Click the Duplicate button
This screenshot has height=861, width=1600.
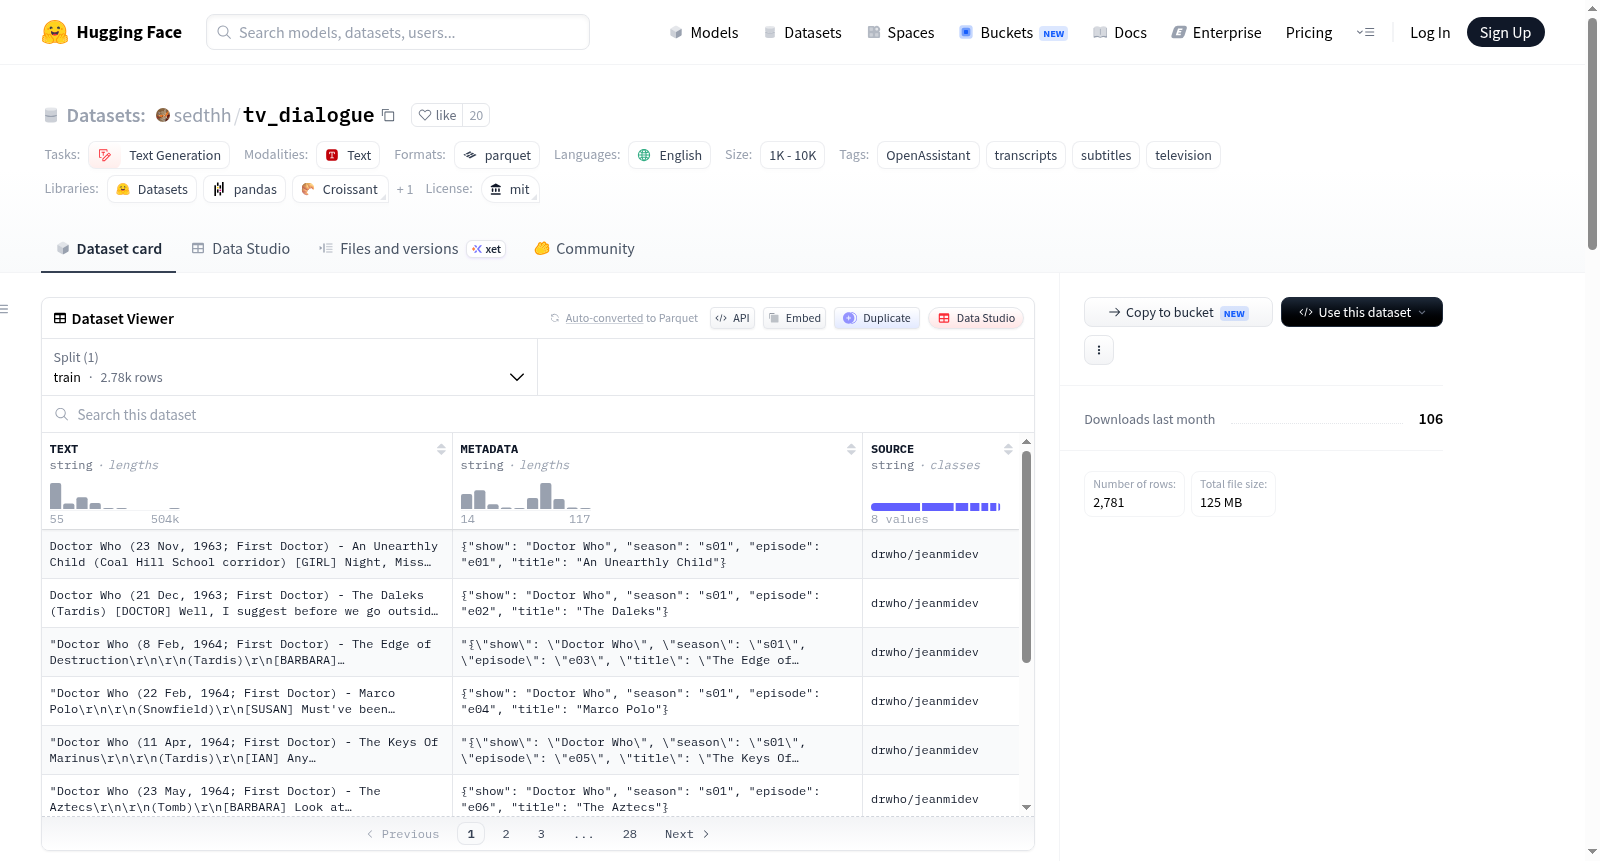(x=877, y=318)
